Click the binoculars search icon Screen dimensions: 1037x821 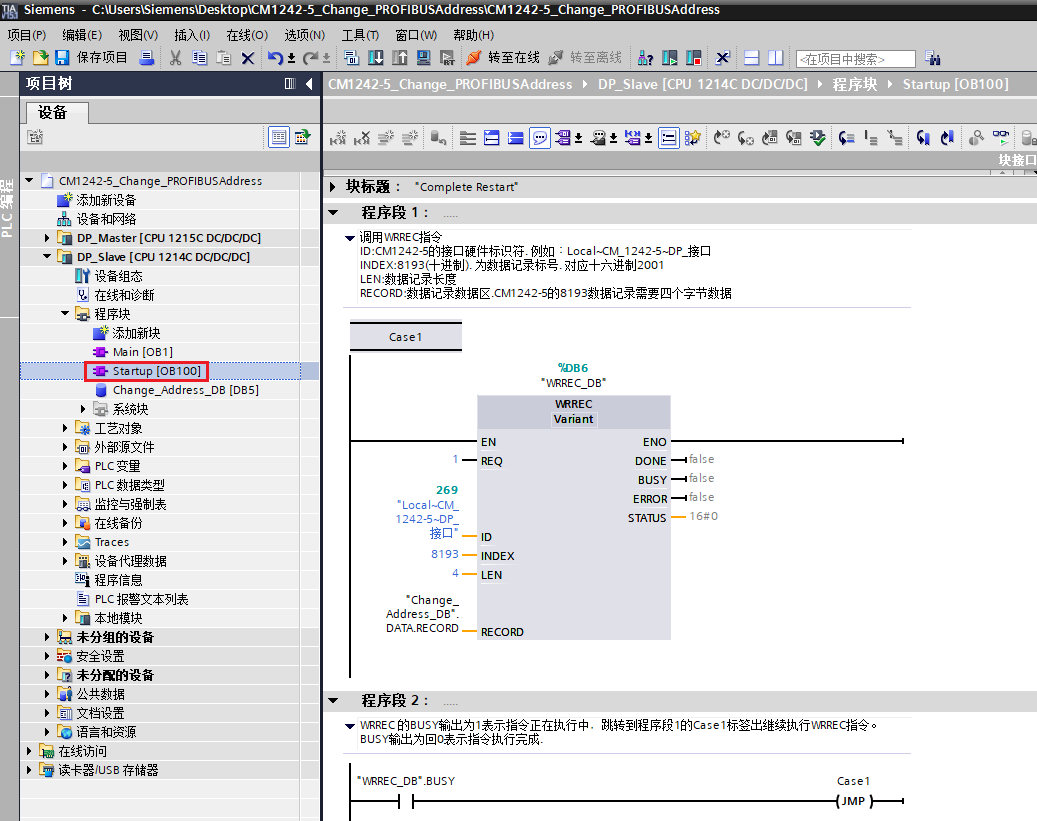(933, 58)
